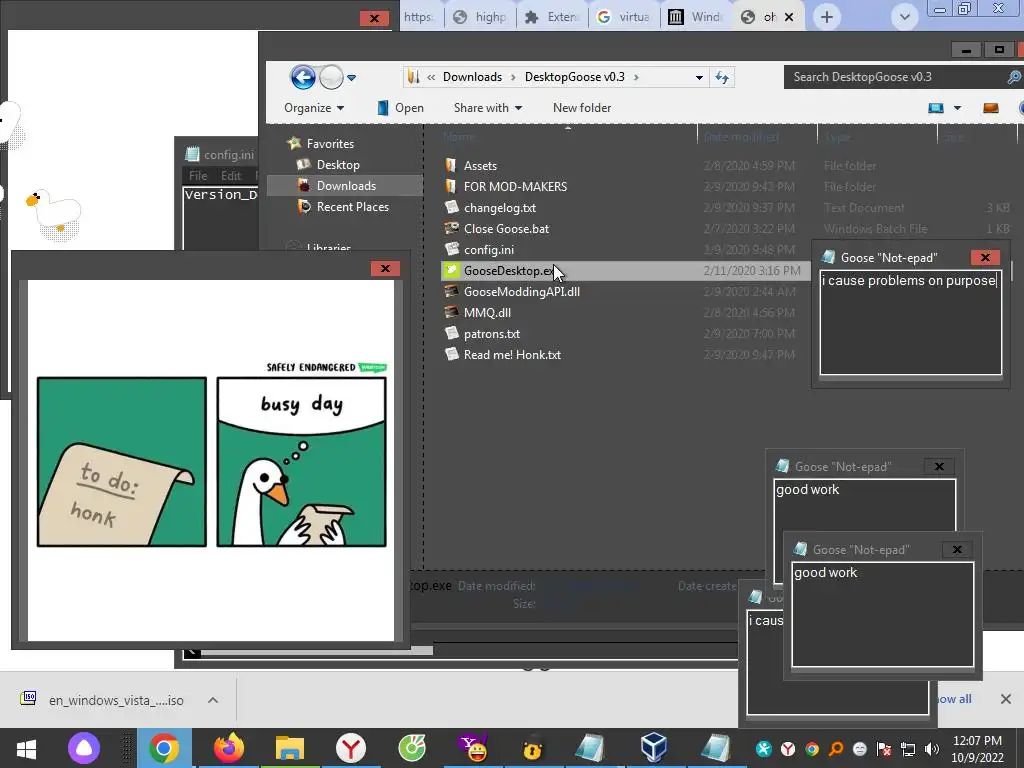
Task: Click the Close Goose.bat file icon
Action: 451,228
